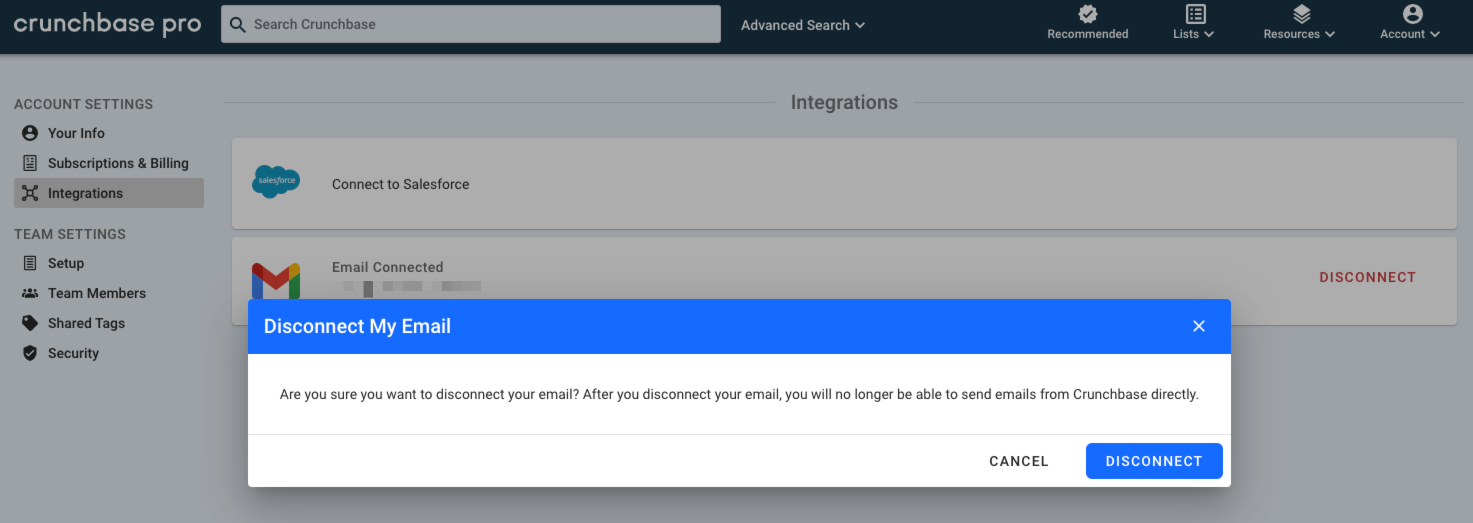Screen dimensions: 1473x523
Task: Click the crunchbase pro logo
Action: [x=108, y=24]
